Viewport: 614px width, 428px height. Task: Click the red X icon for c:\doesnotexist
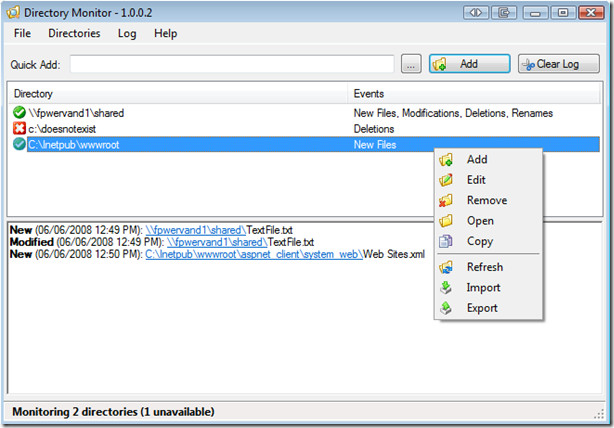[19, 128]
